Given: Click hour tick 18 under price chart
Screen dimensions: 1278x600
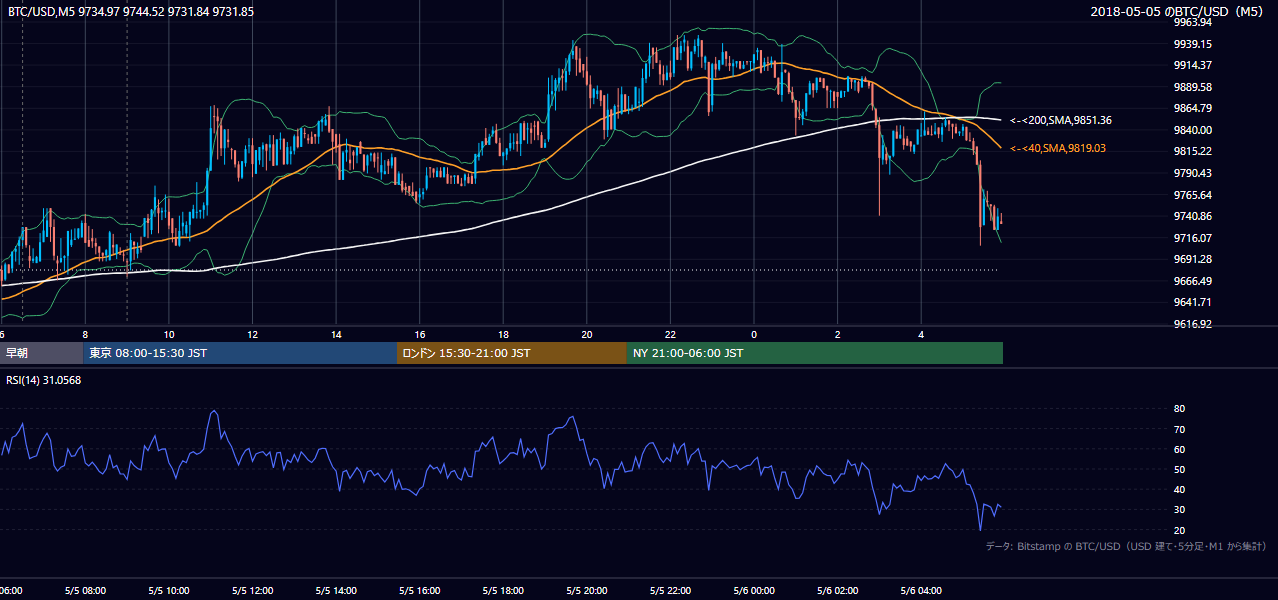Looking at the screenshot, I should pyautogui.click(x=503, y=335).
